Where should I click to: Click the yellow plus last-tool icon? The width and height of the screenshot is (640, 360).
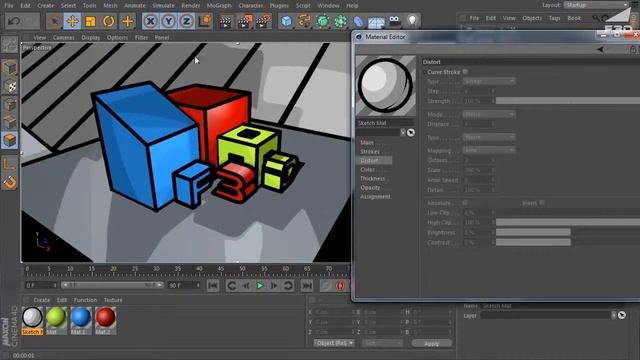127,21
